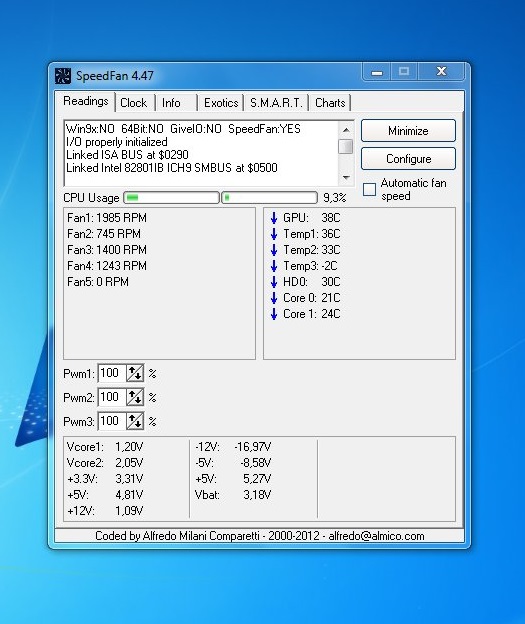
Task: Click the Pwm2 spinner arrows
Action: (135, 397)
